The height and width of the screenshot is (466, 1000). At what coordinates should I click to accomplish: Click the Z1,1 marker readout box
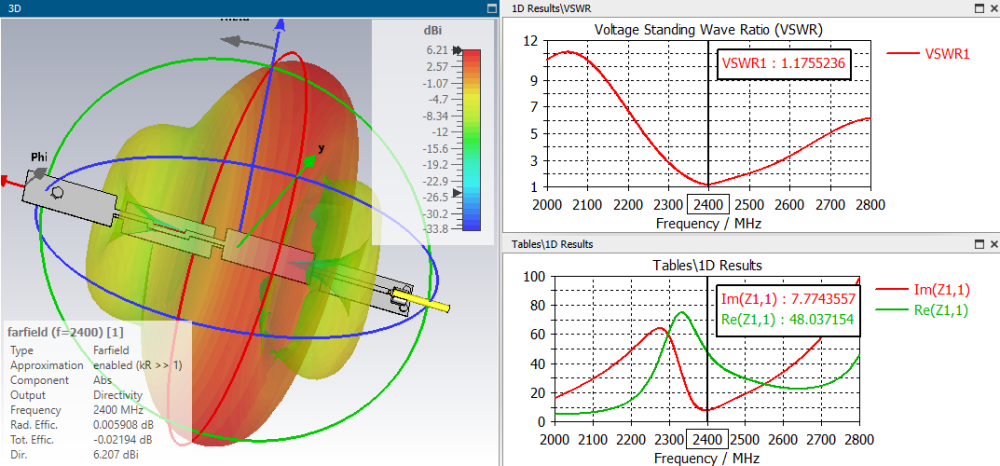click(x=787, y=310)
